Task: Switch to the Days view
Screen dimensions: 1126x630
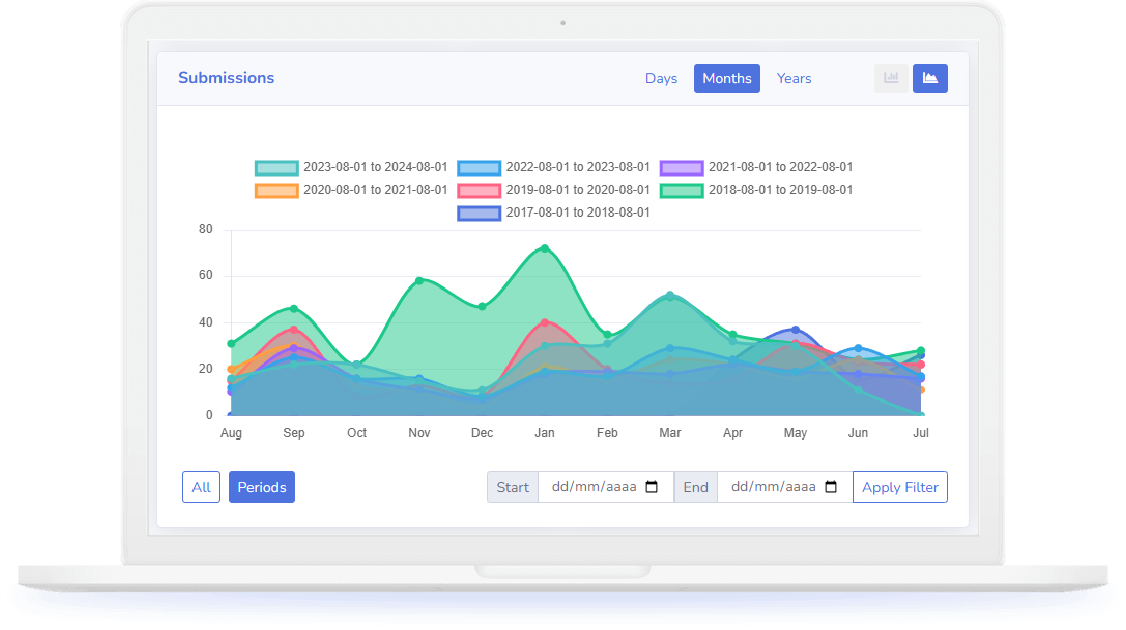Action: coord(661,78)
